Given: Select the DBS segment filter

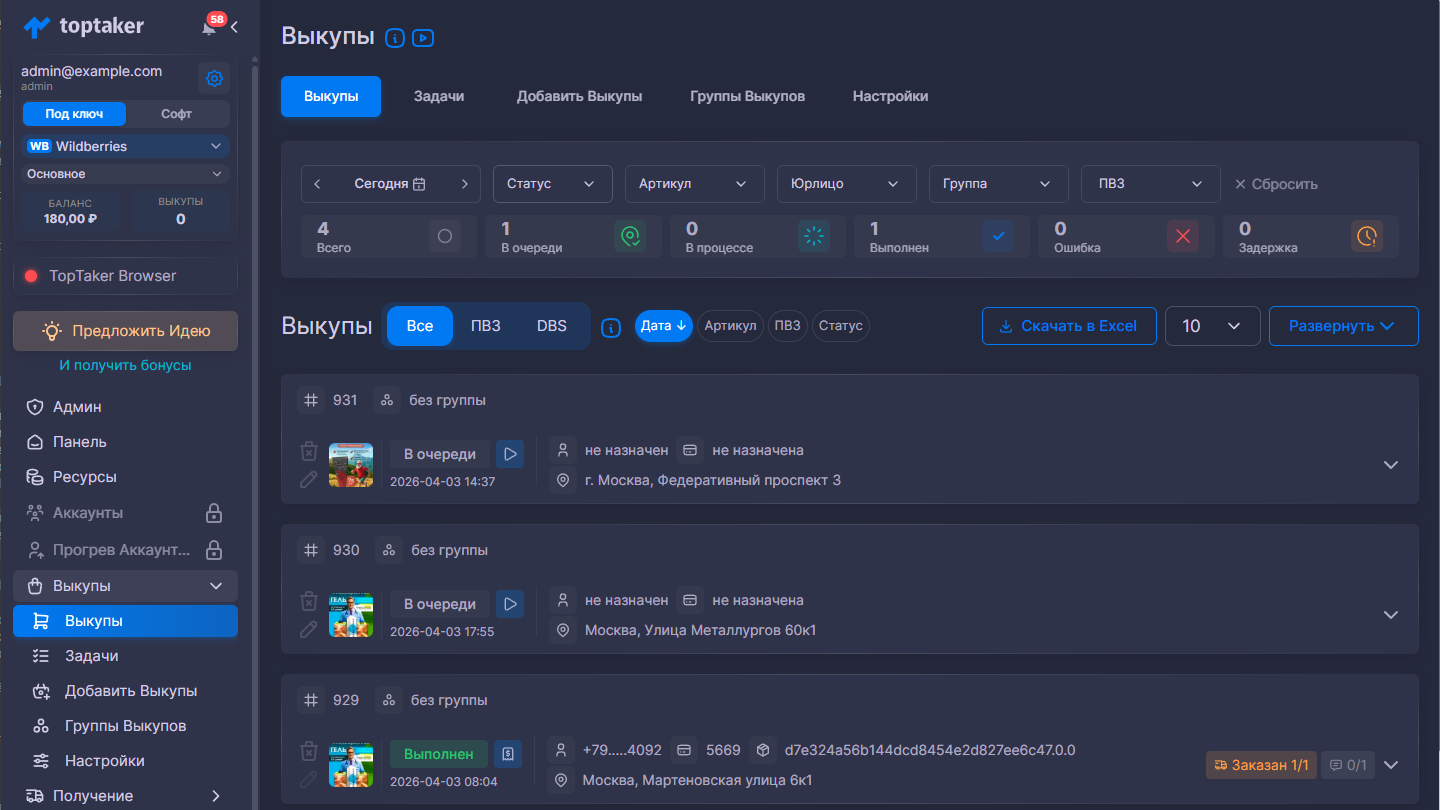Looking at the screenshot, I should 551,326.
